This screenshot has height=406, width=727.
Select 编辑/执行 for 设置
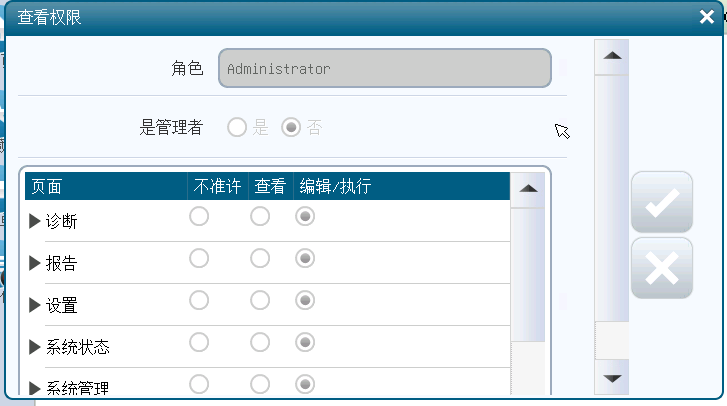point(306,301)
